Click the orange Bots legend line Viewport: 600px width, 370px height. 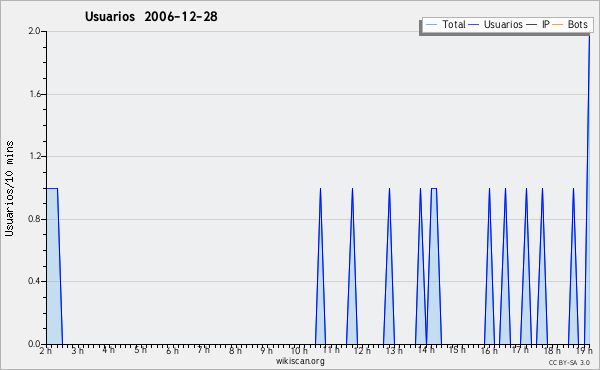point(558,25)
